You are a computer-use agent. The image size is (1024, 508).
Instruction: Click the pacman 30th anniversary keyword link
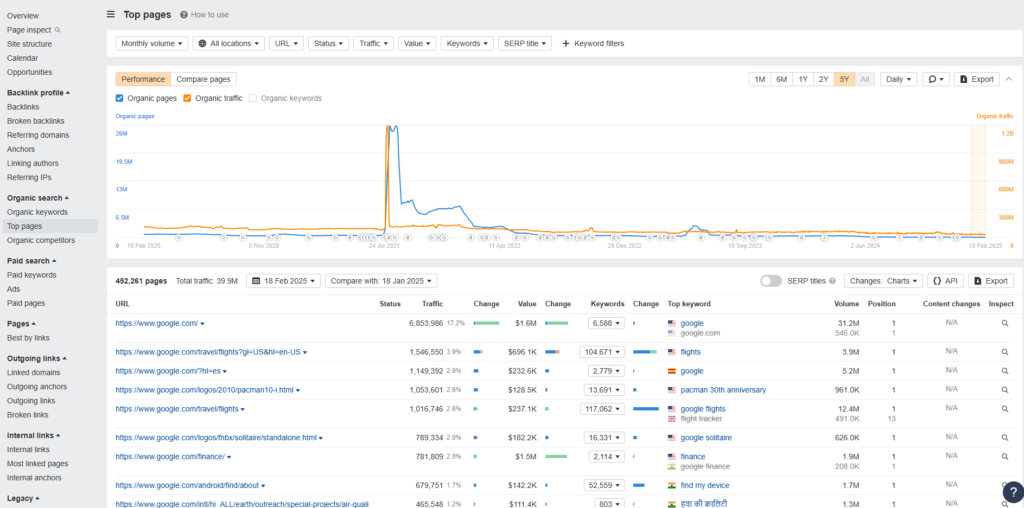point(723,390)
